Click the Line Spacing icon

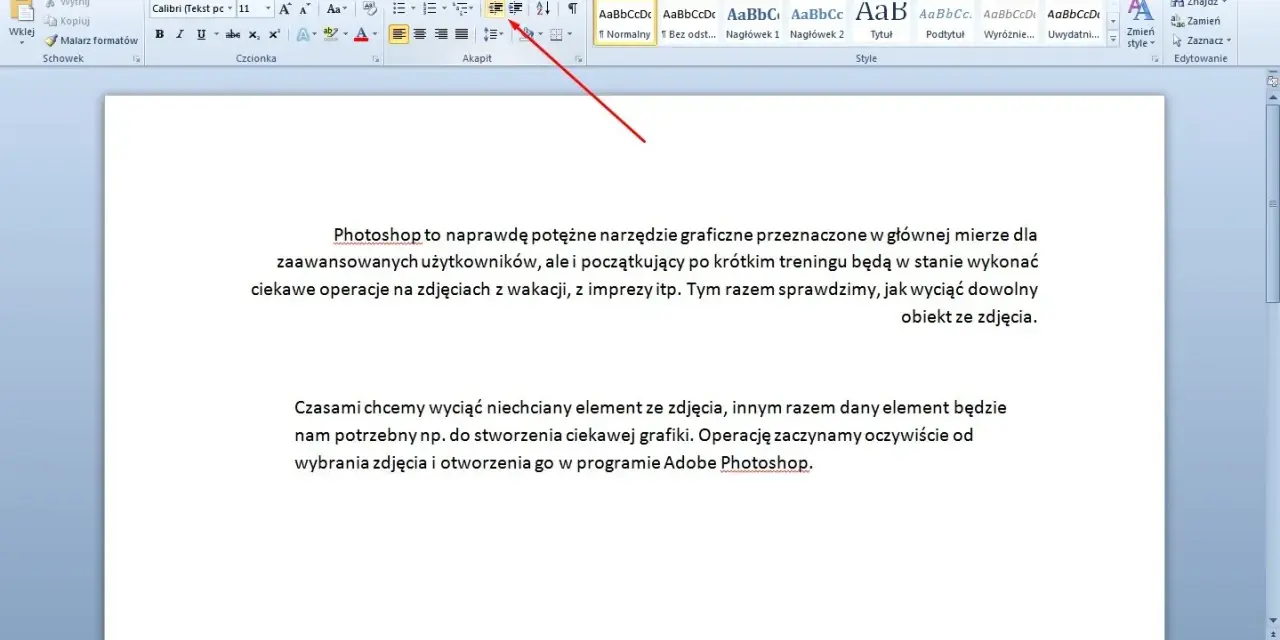tap(491, 34)
